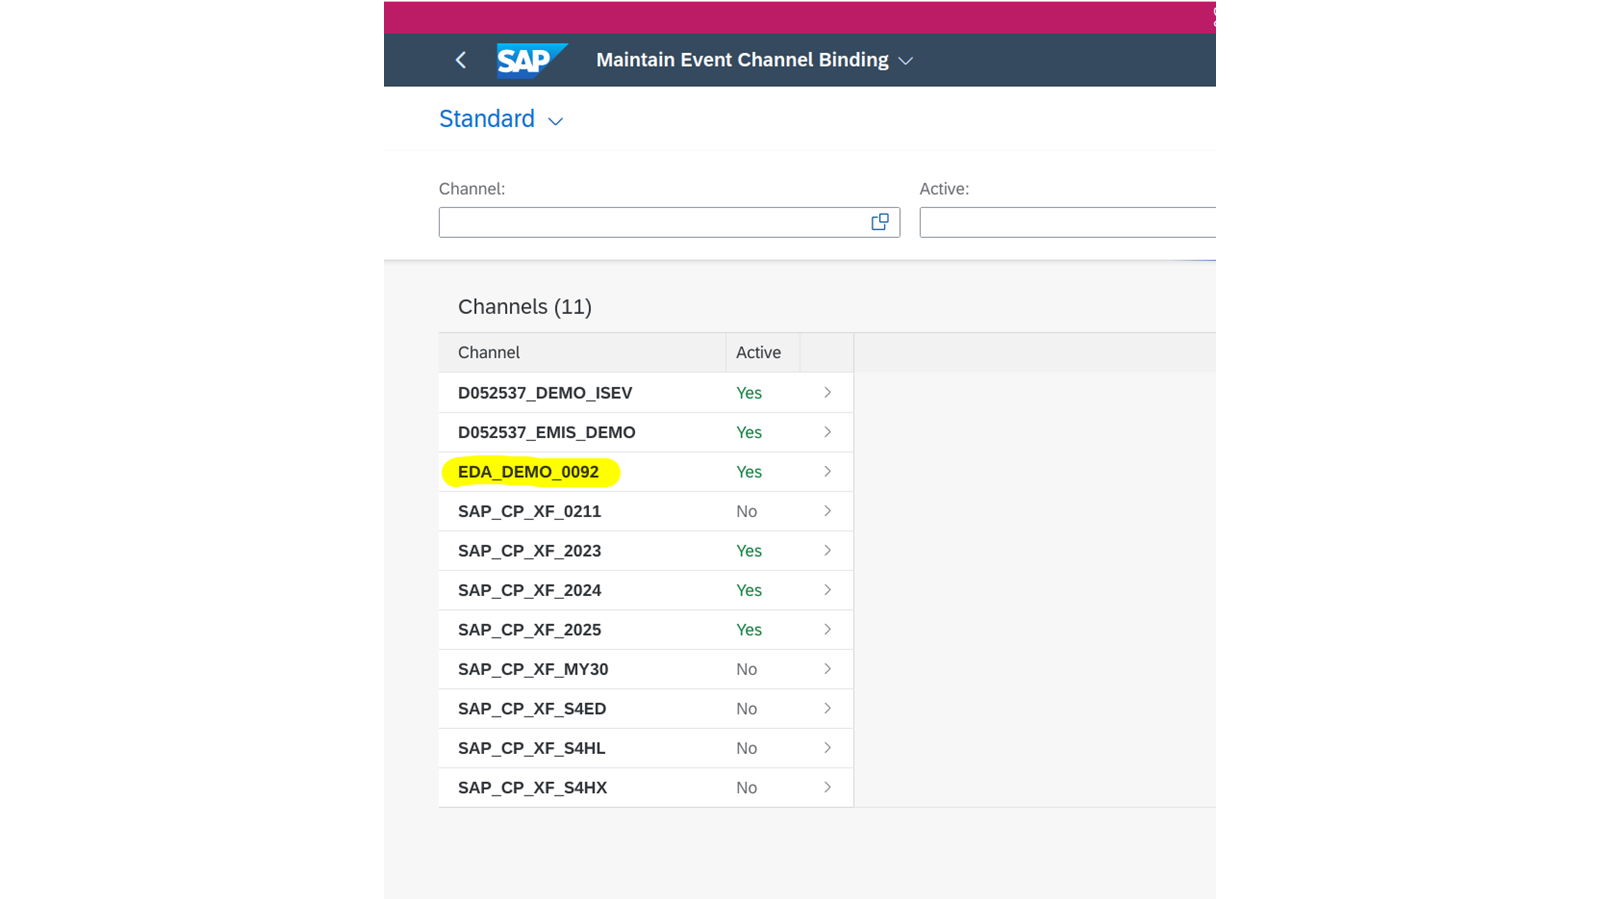Screen dimensions: 1600x899
Task: Open details arrow for SAP_CP_XF_0211
Action: pos(827,511)
